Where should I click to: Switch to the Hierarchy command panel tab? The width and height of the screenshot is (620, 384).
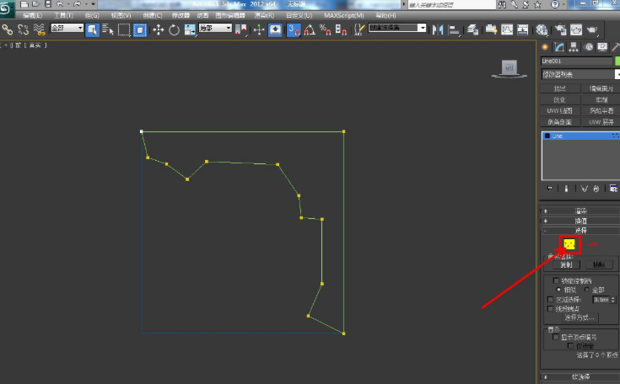[x=573, y=47]
